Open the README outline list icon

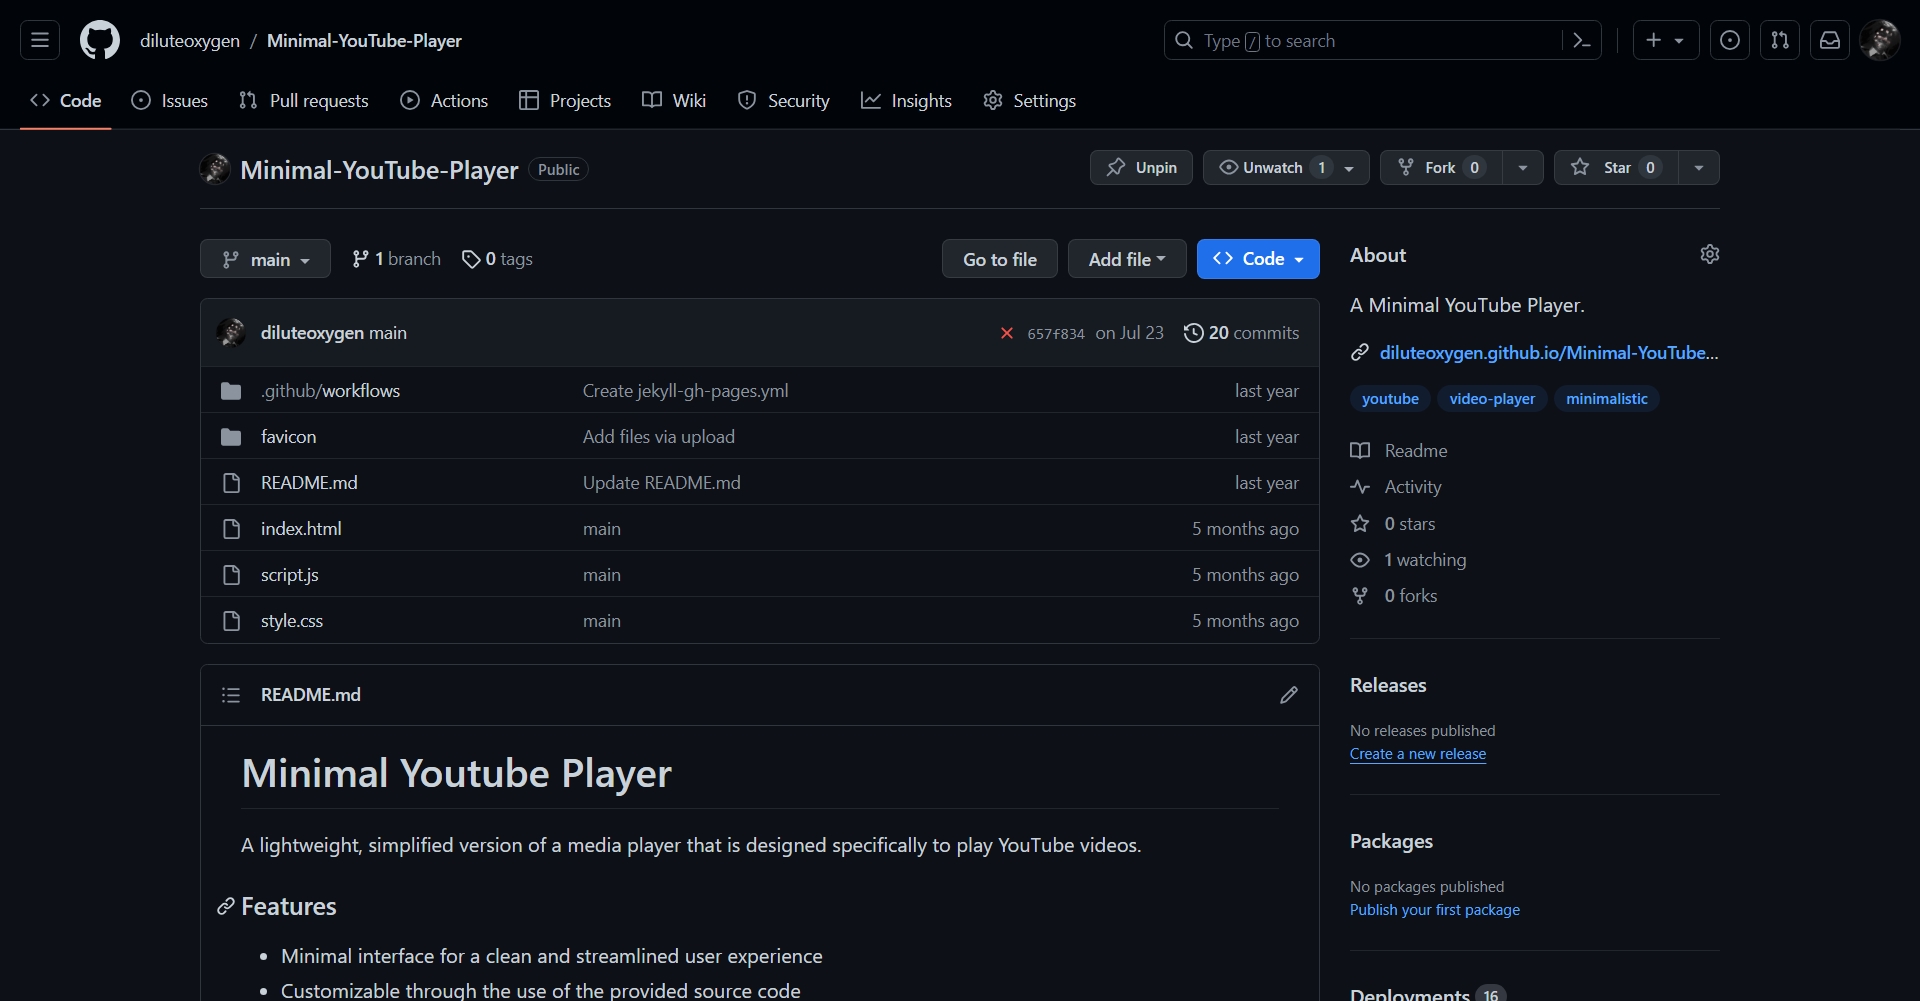(231, 695)
